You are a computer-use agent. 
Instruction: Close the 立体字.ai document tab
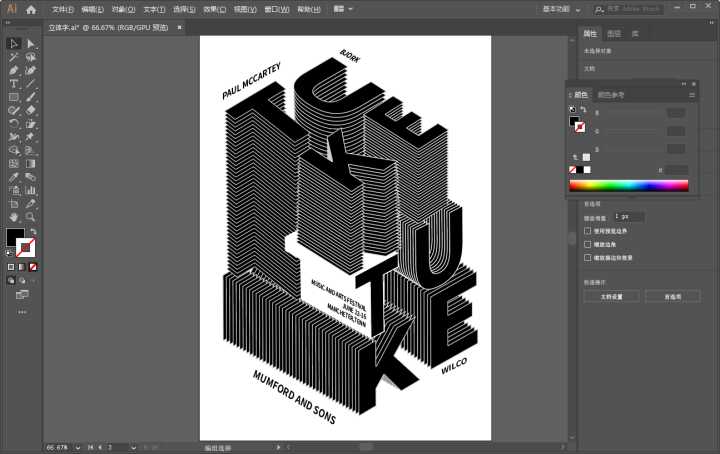click(180, 28)
